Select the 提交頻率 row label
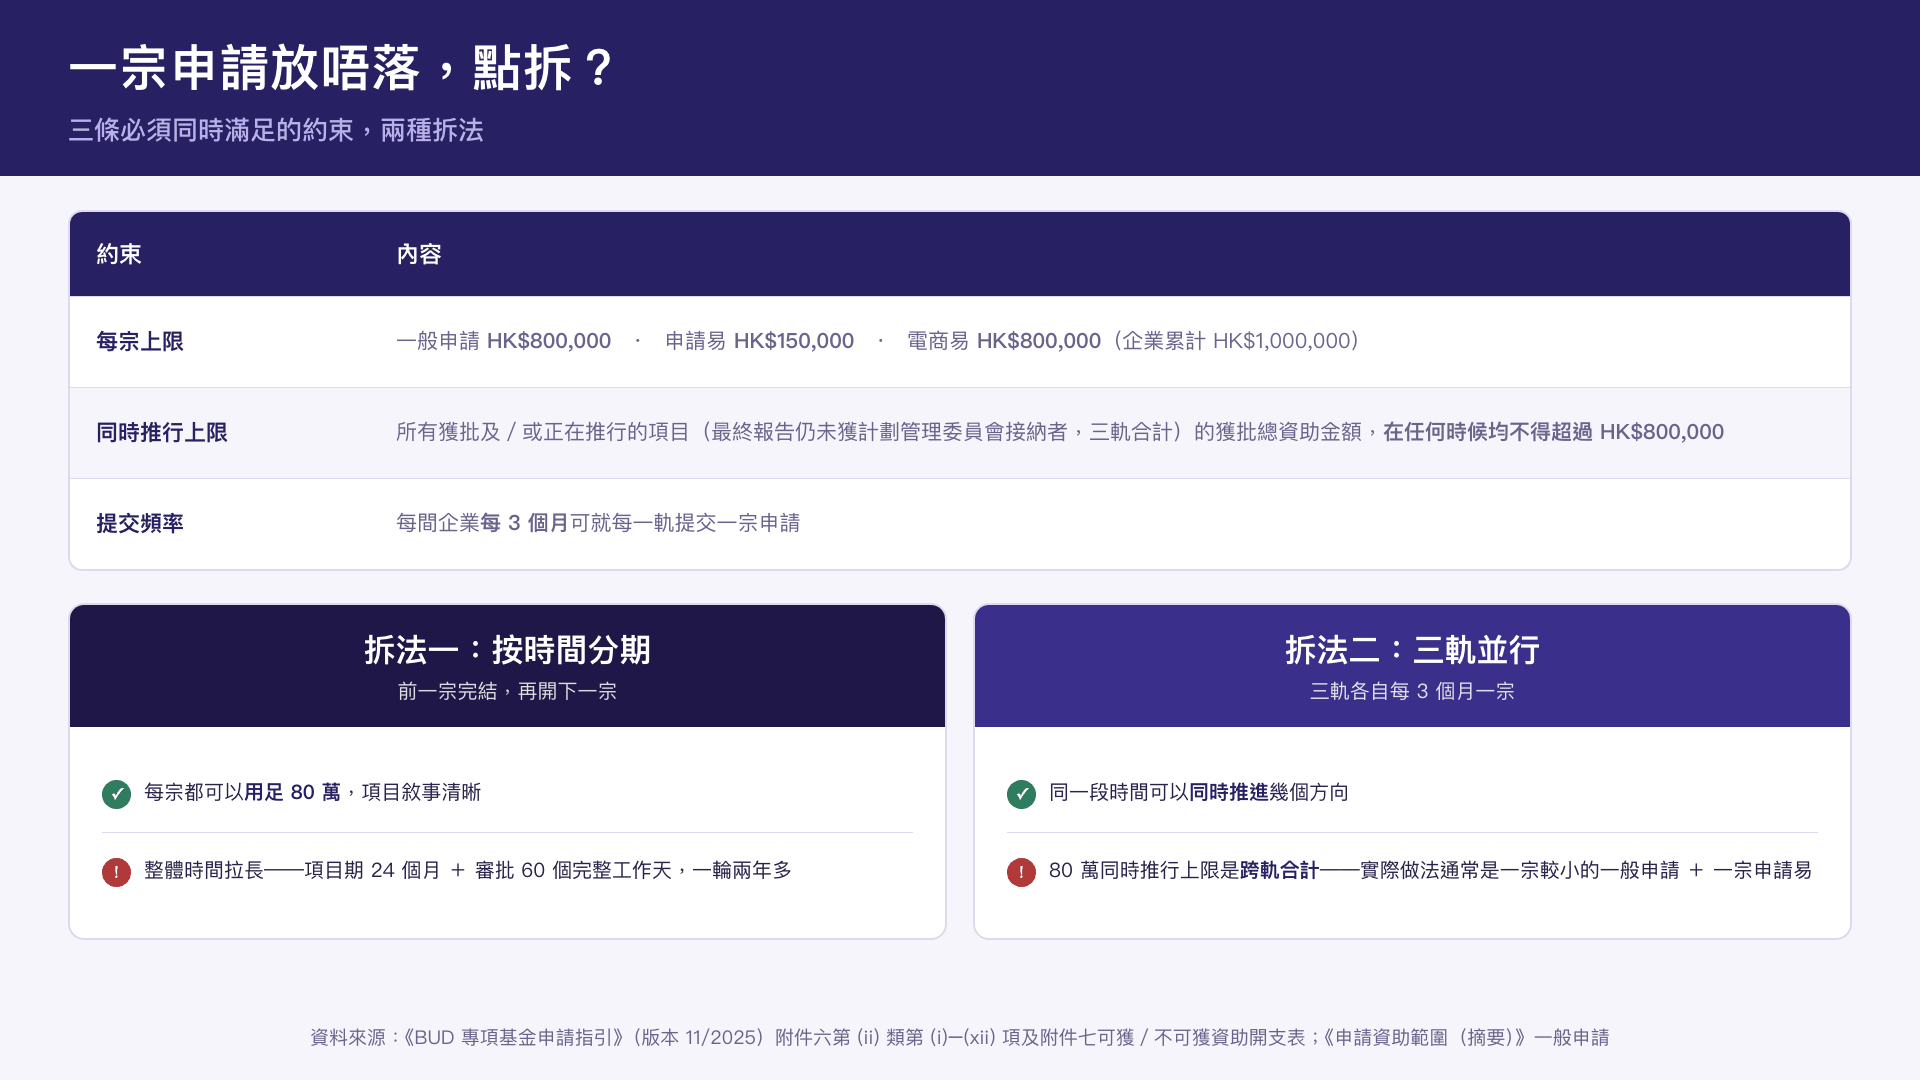The height and width of the screenshot is (1080, 1920). (x=140, y=523)
